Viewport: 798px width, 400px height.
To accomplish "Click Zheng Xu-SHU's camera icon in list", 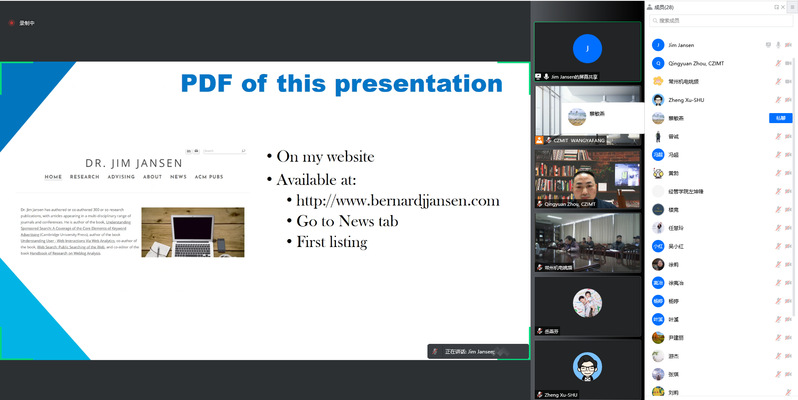I will pos(789,100).
